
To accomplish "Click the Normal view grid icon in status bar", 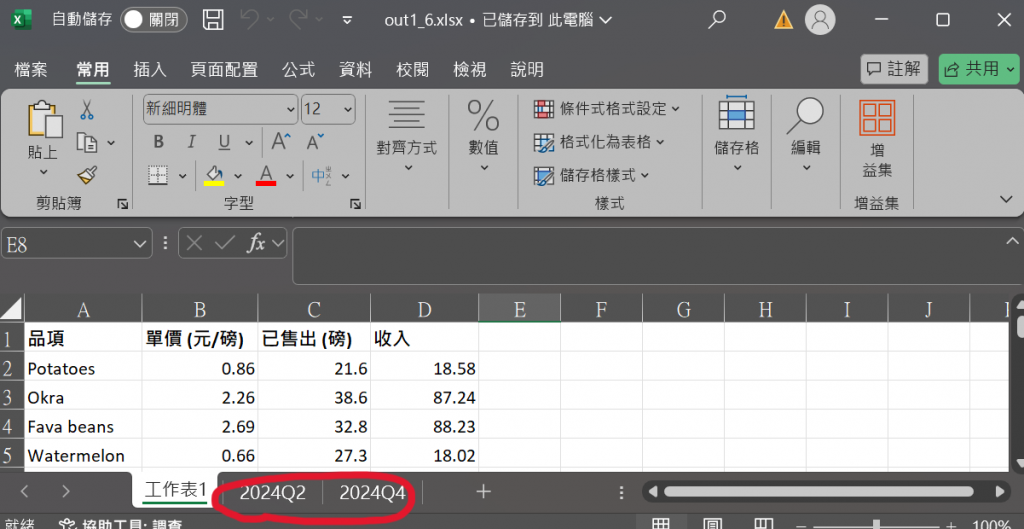I will [661, 524].
